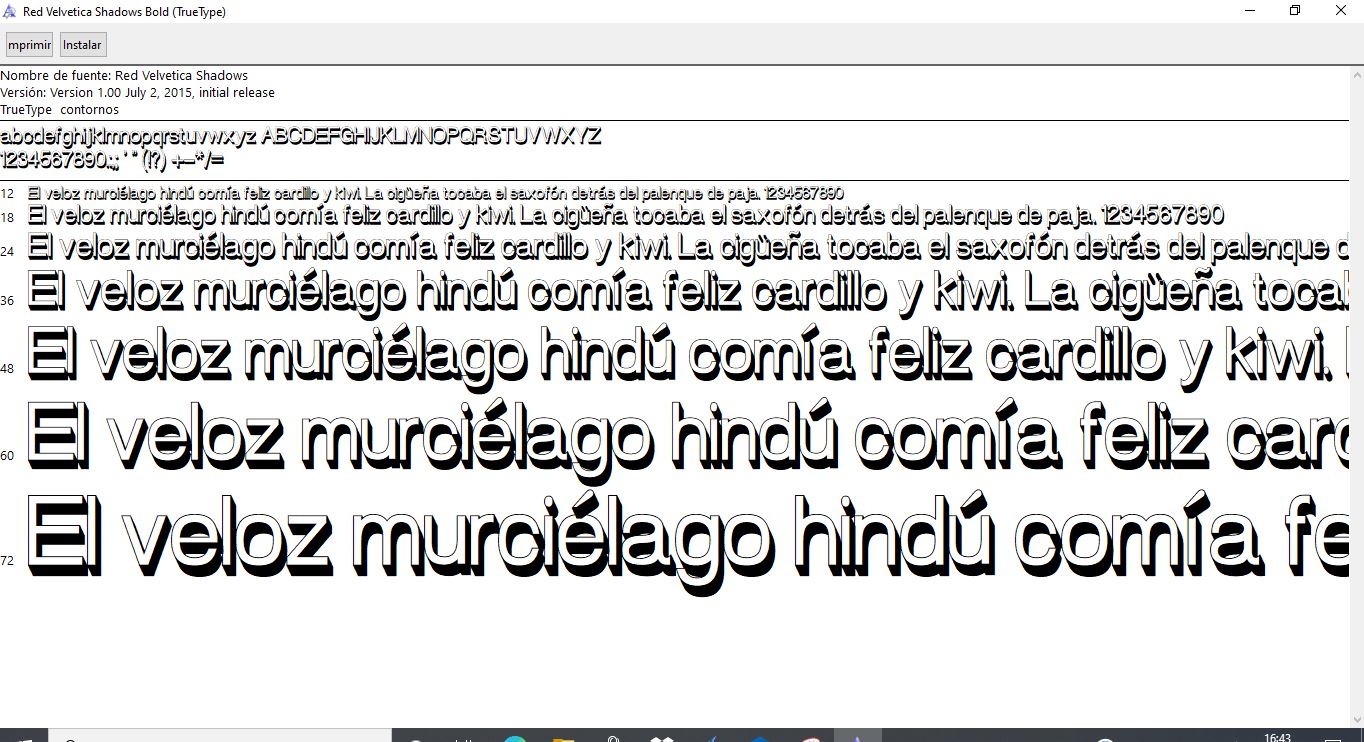Viewport: 1364px width, 742px height.
Task: Click the font viewer icon in title bar
Action: coord(10,11)
